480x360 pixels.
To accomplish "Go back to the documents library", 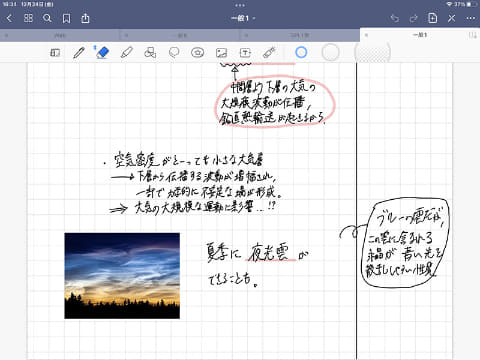I will point(9,18).
